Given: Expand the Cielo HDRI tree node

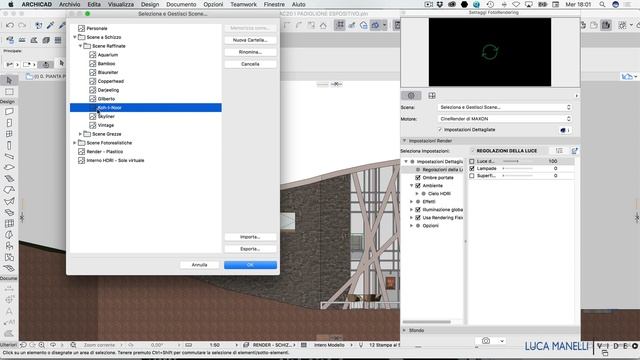Looking at the screenshot, I should 417,194.
